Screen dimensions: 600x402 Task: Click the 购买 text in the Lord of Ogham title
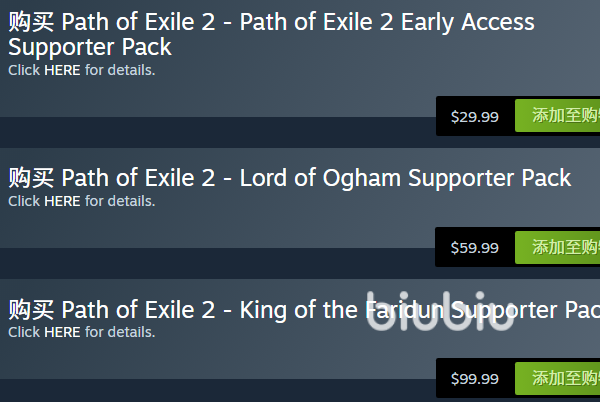[31, 178]
